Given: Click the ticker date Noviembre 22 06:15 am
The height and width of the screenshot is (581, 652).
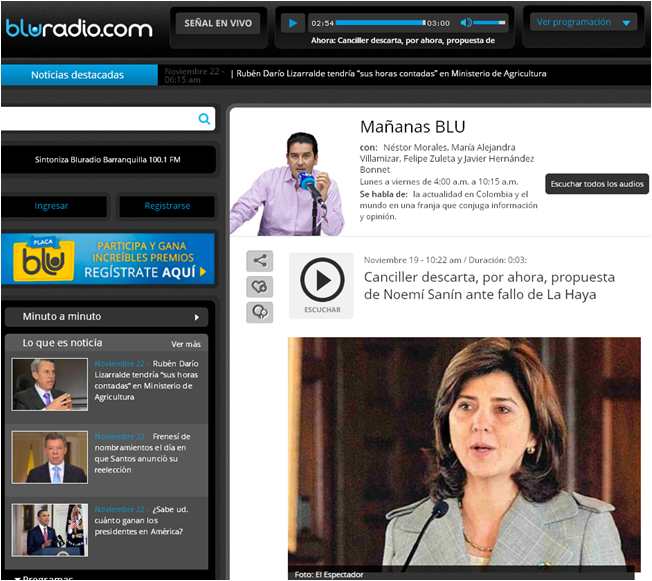Looking at the screenshot, I should 192,75.
